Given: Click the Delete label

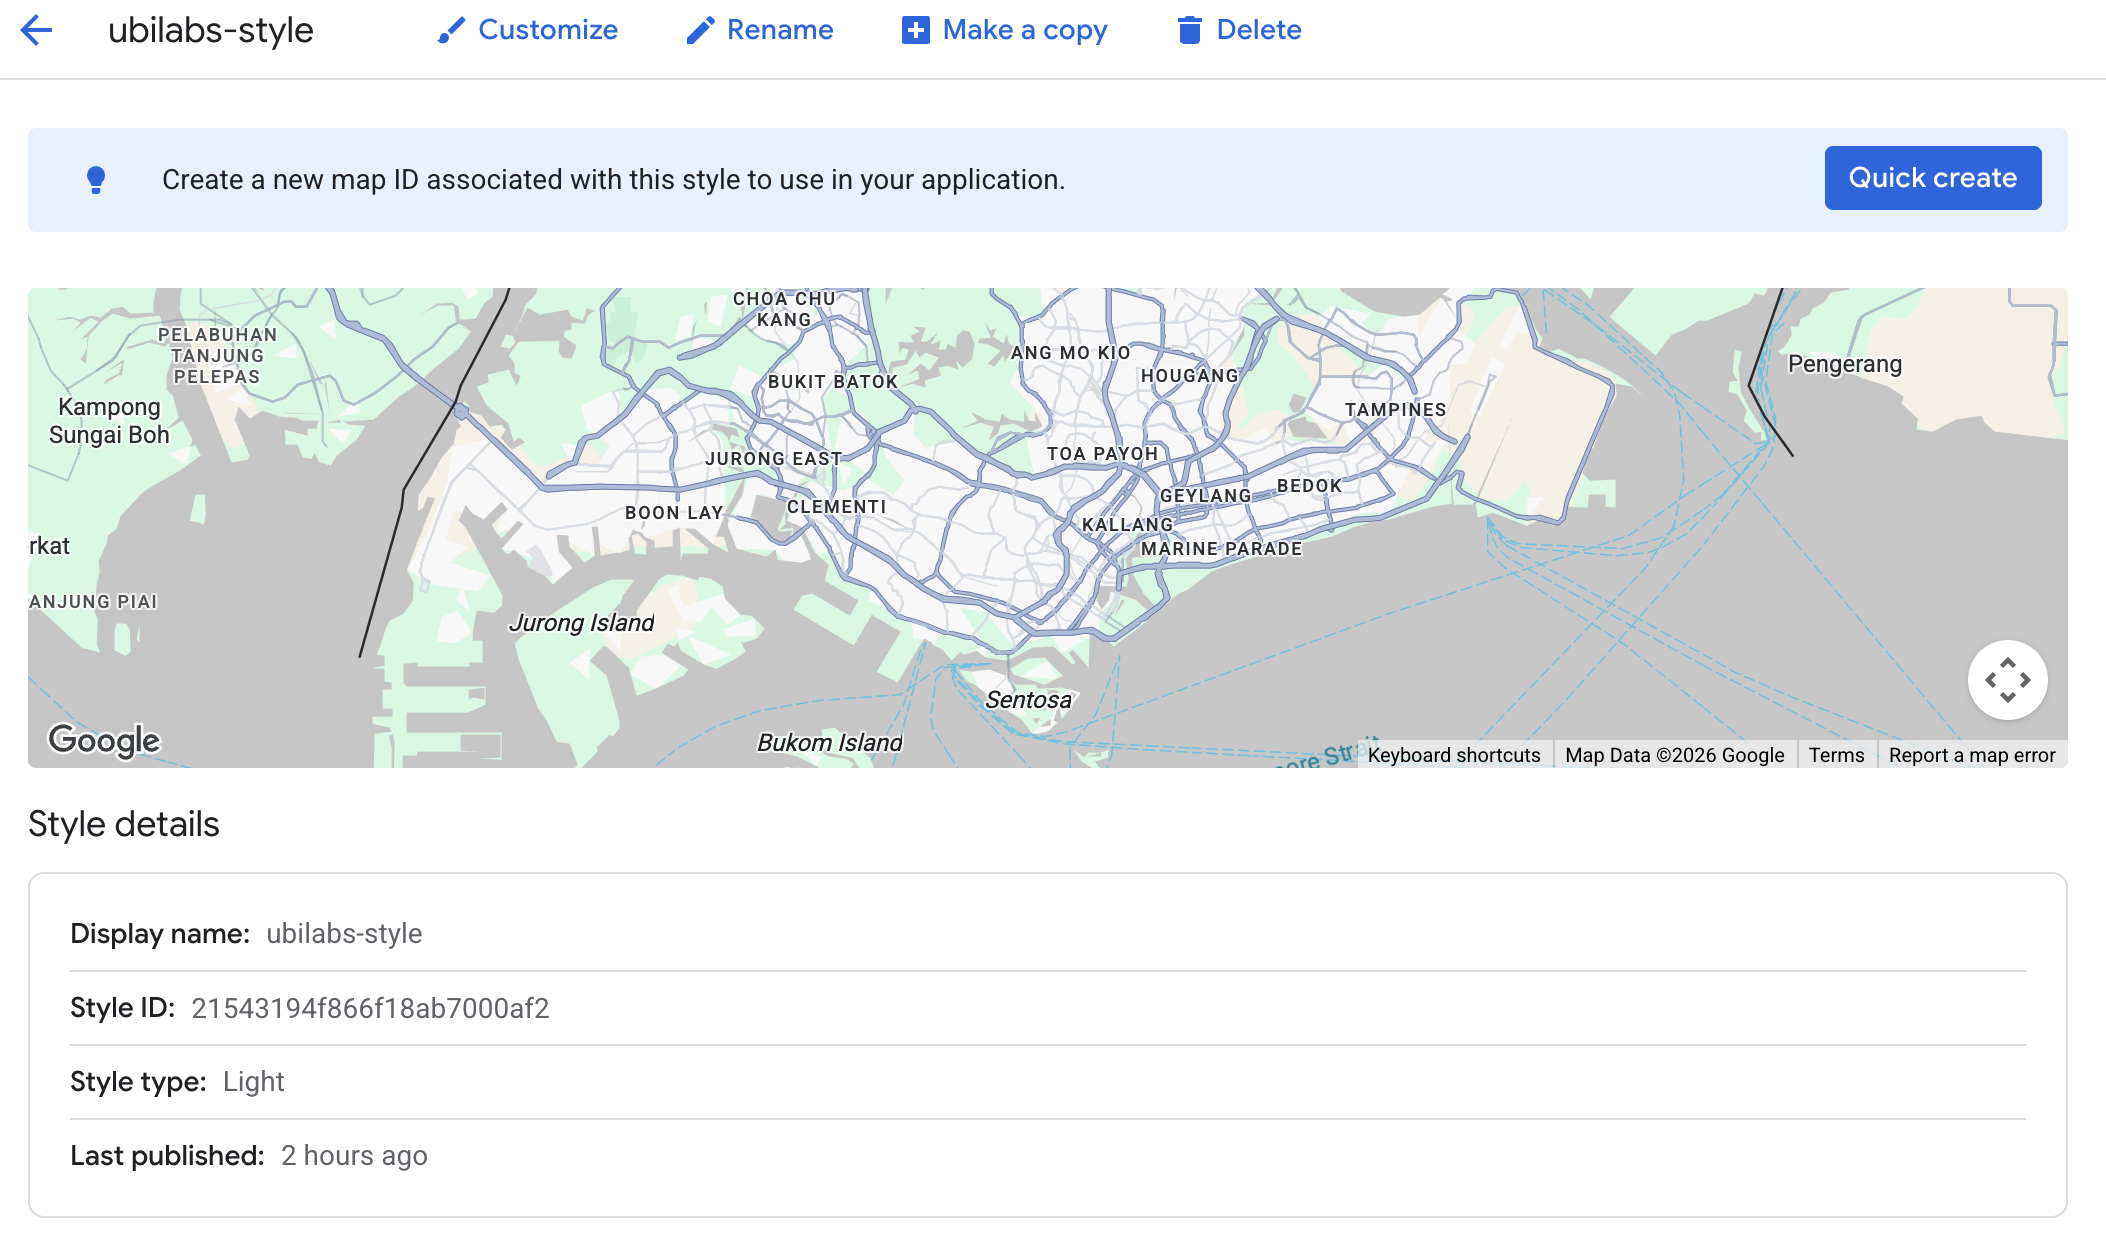Looking at the screenshot, I should (x=1259, y=30).
